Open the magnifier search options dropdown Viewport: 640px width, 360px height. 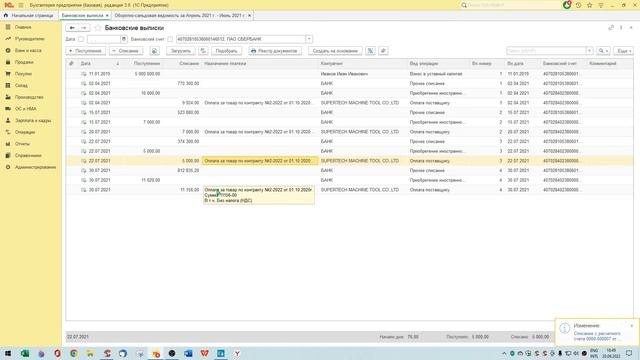click(603, 51)
